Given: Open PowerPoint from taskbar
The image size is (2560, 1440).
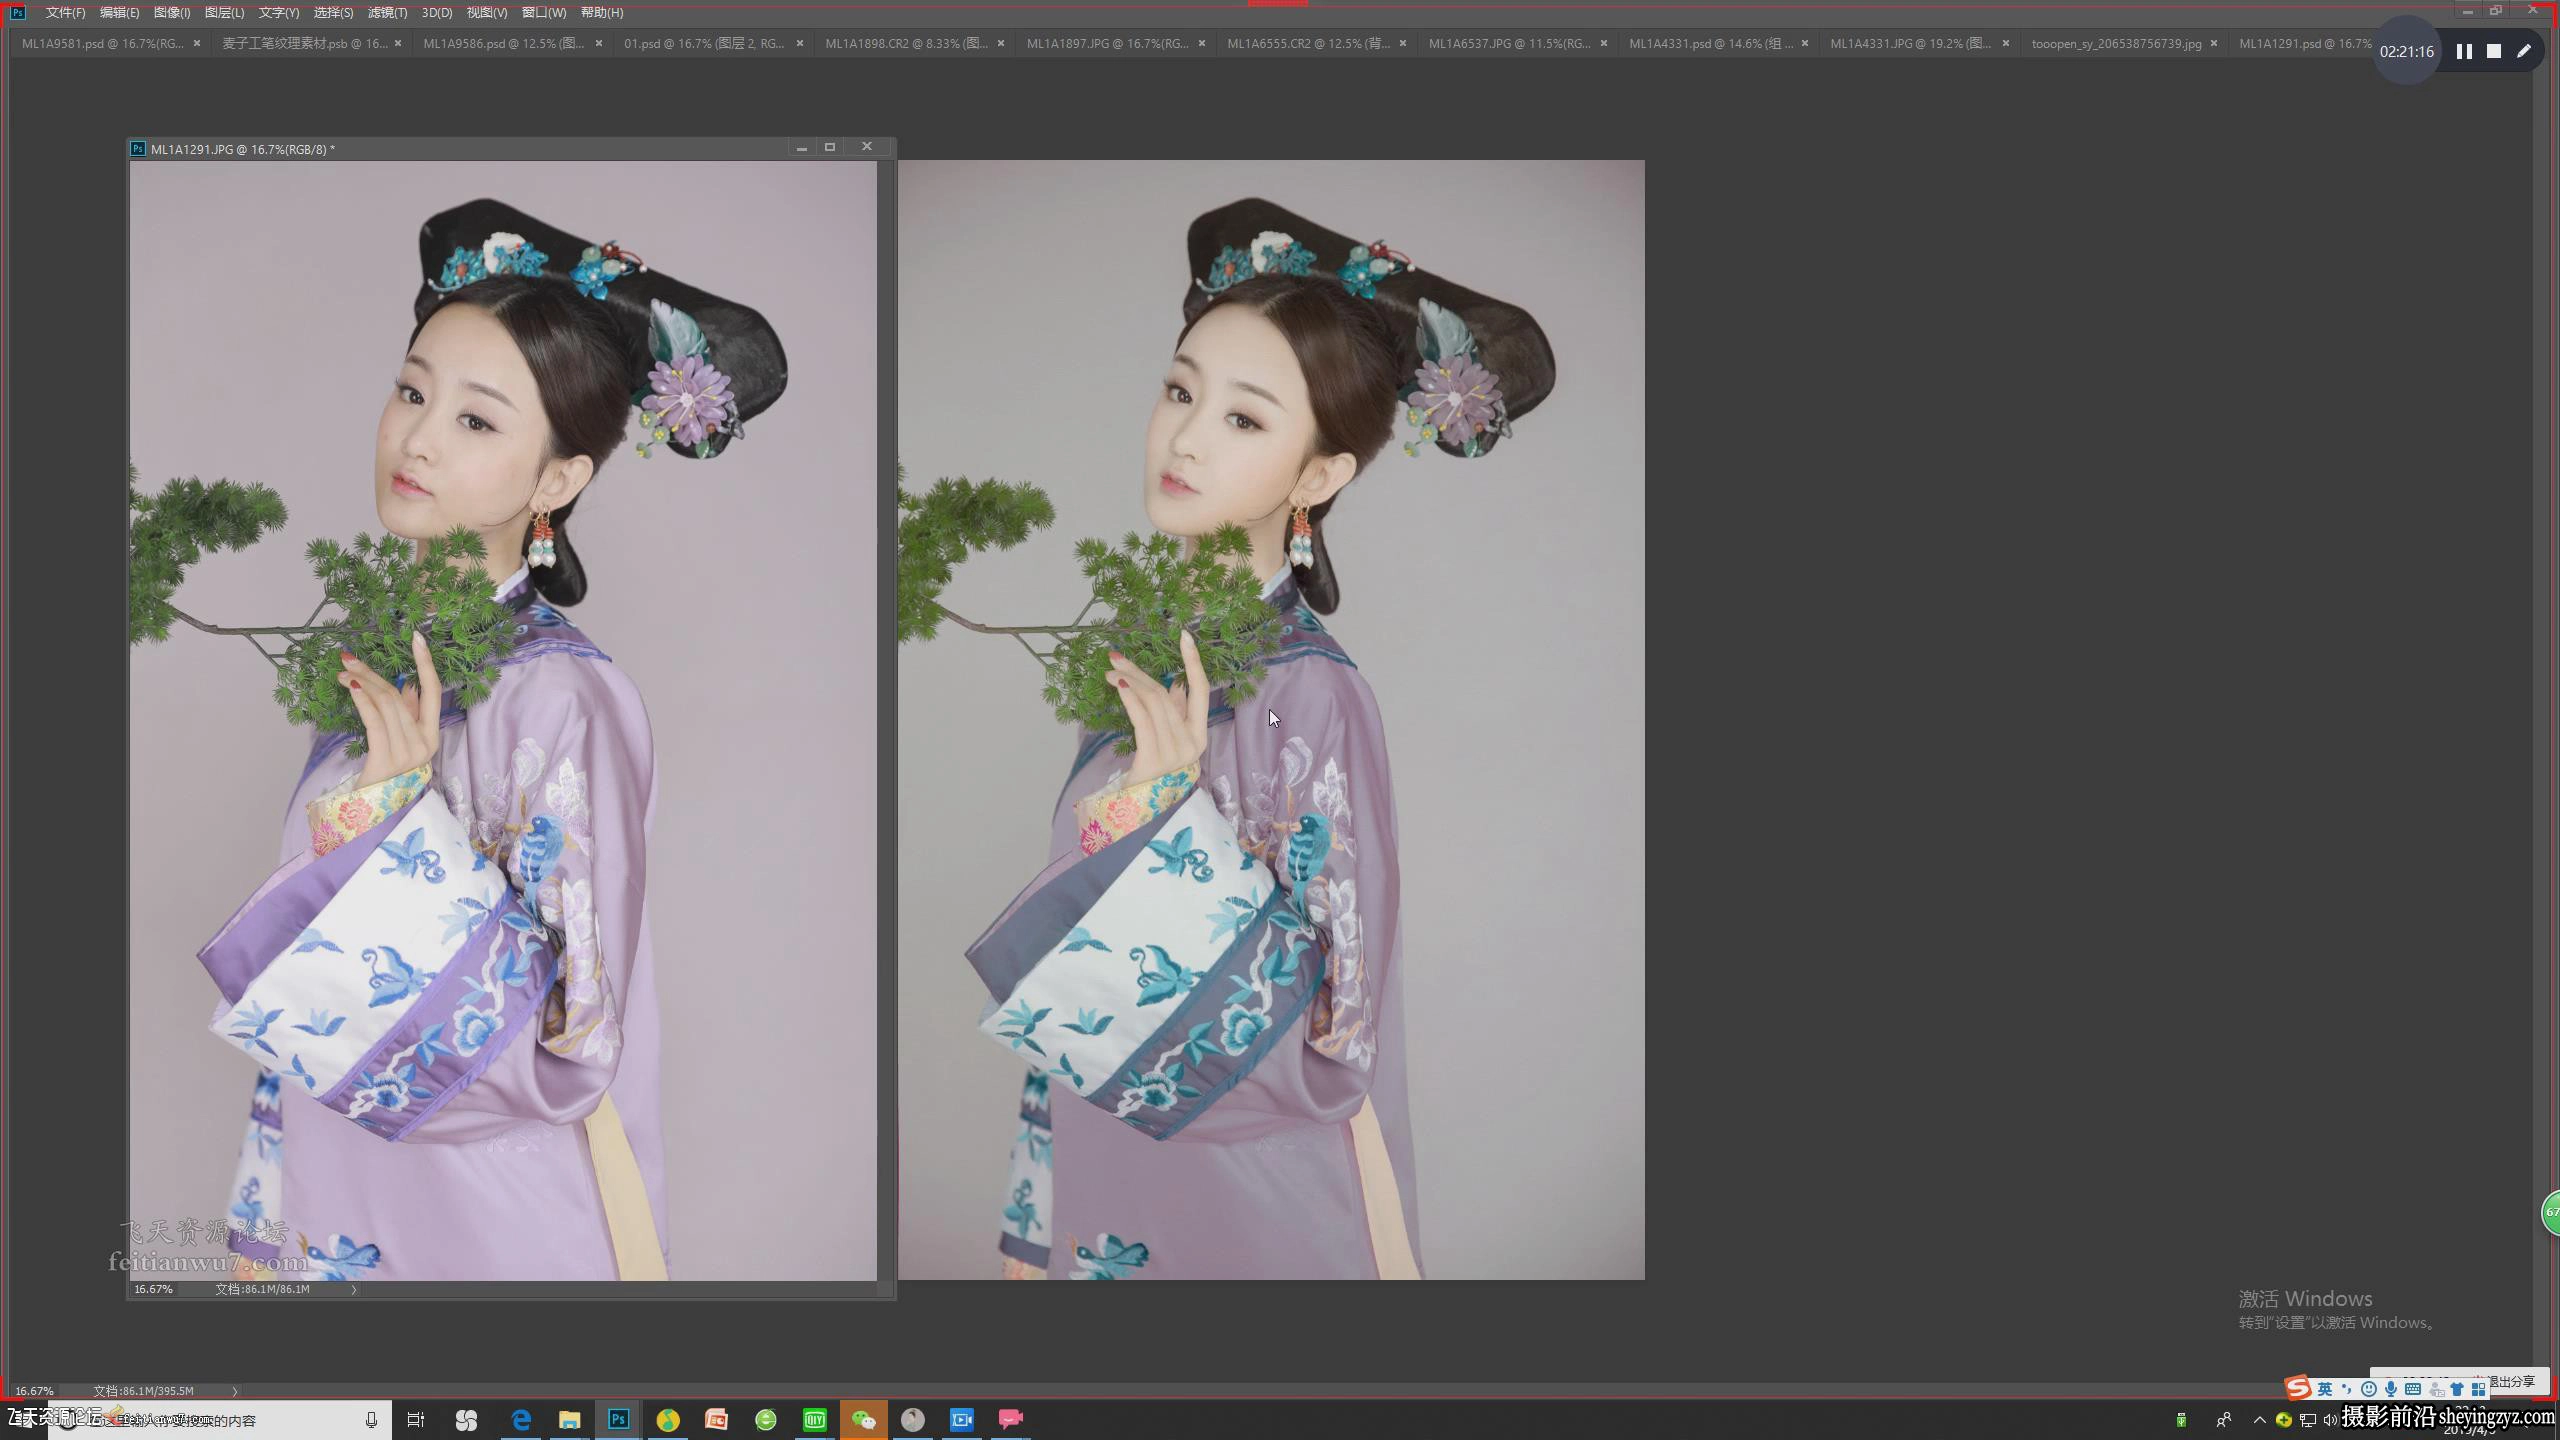Looking at the screenshot, I should coord(717,1420).
